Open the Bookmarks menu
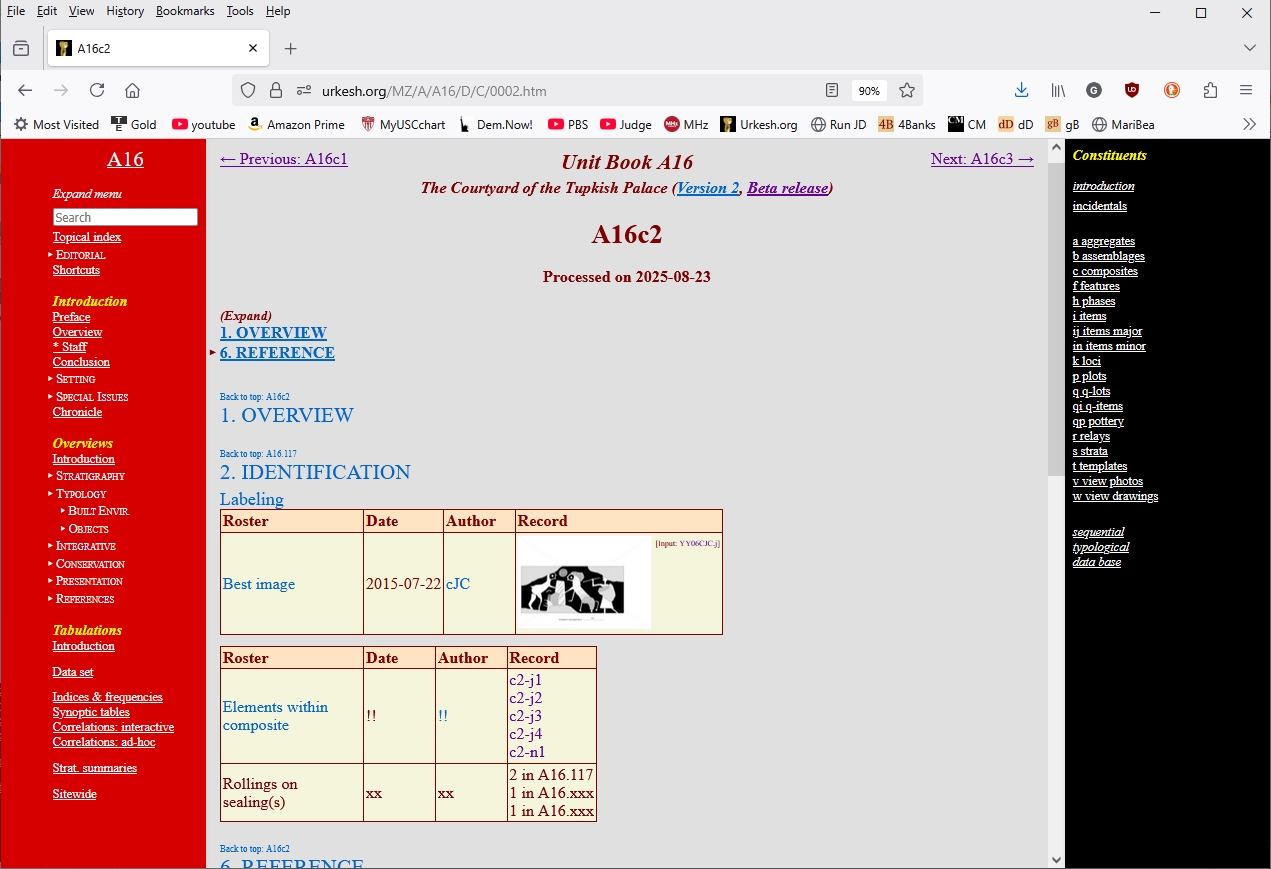Screen dimensions: 1271x869 [185, 11]
